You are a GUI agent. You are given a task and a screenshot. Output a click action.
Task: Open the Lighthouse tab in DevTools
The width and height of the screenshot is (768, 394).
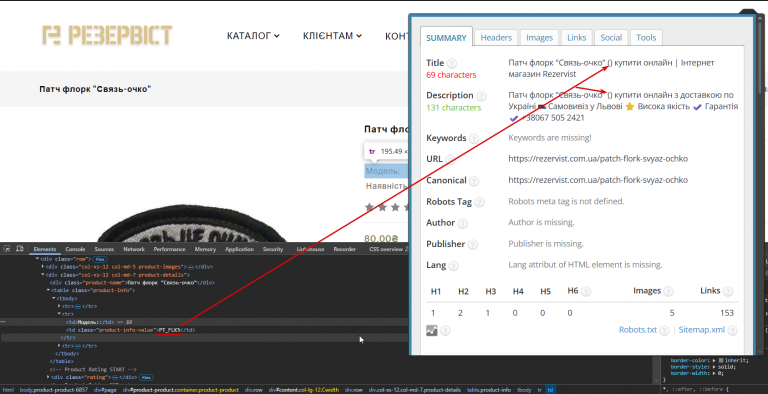coord(310,249)
